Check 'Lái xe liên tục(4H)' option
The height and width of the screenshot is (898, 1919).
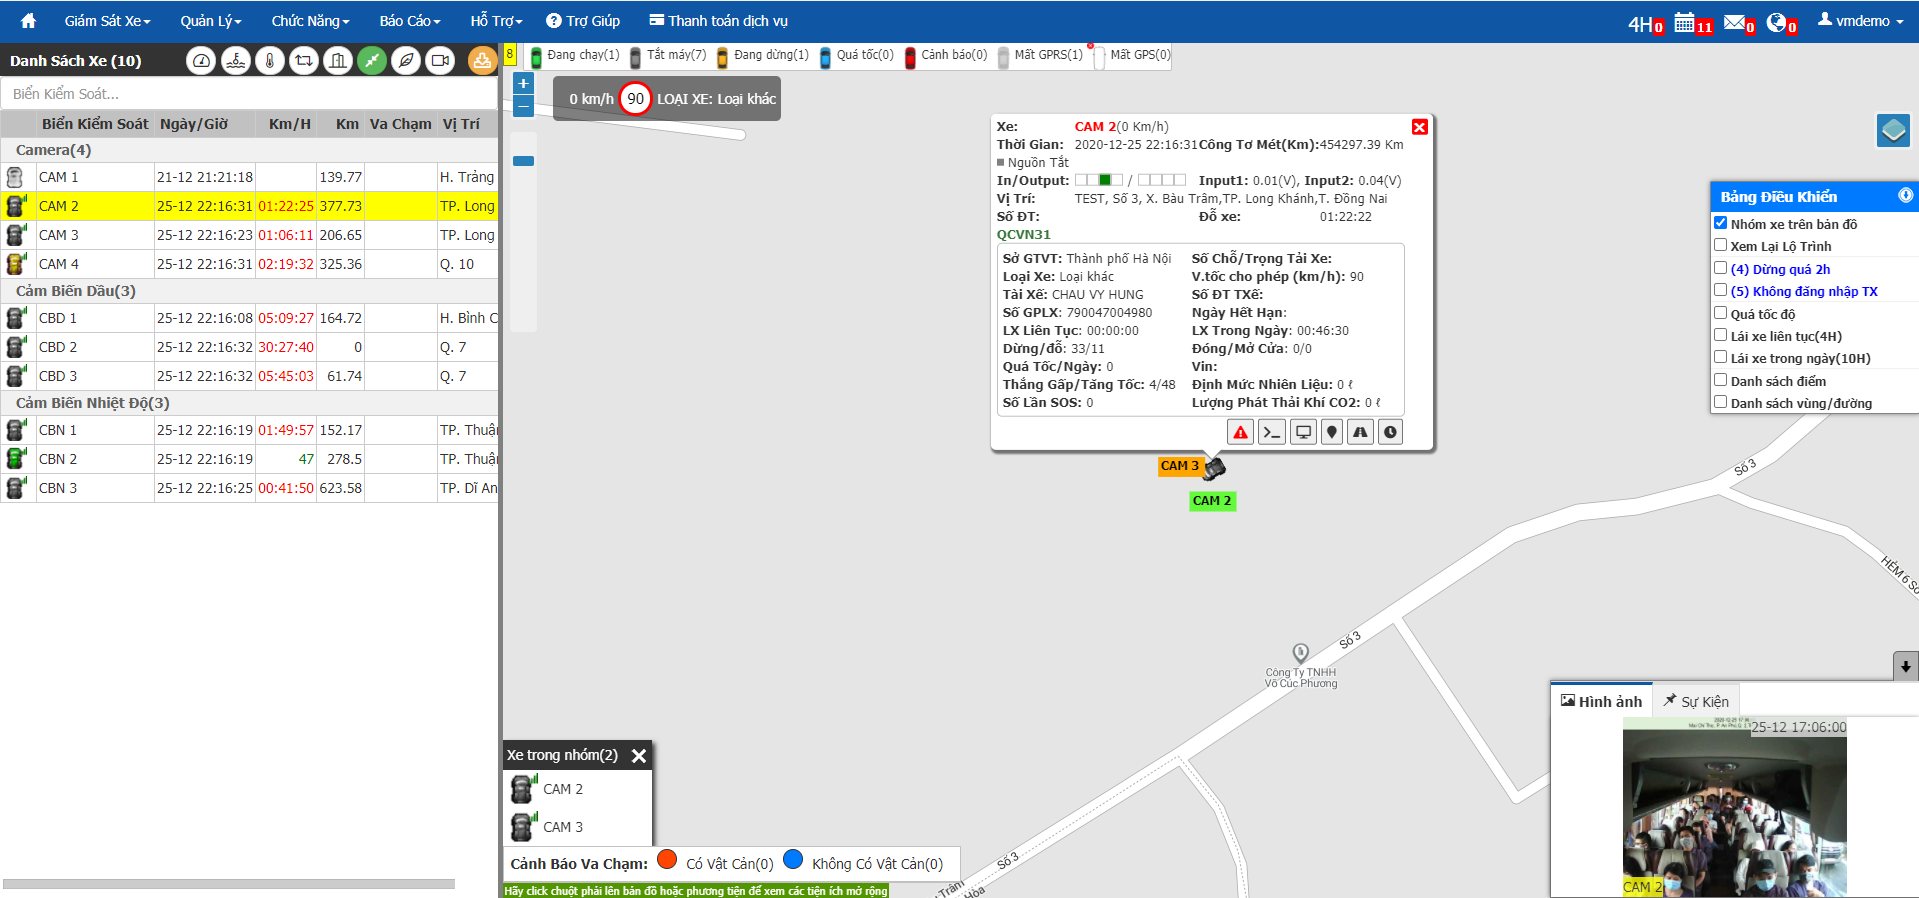click(x=1721, y=335)
